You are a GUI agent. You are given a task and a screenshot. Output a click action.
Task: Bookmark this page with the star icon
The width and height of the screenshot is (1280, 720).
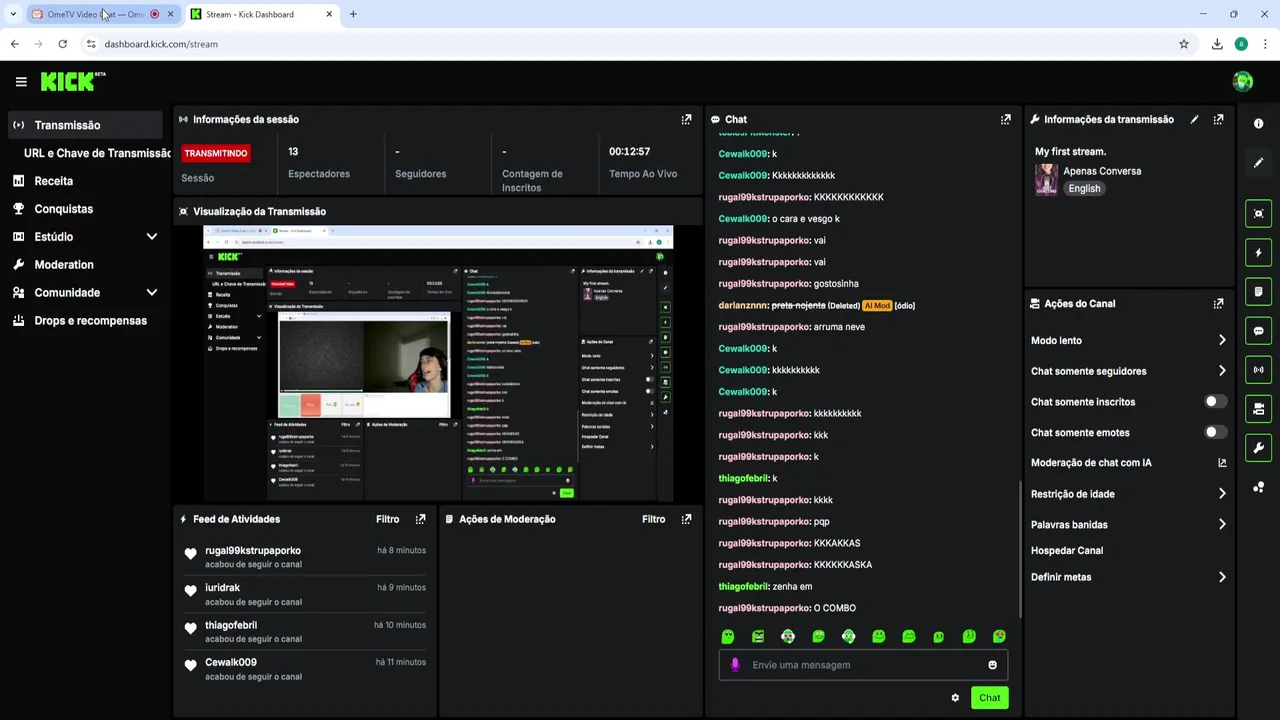coord(1184,44)
